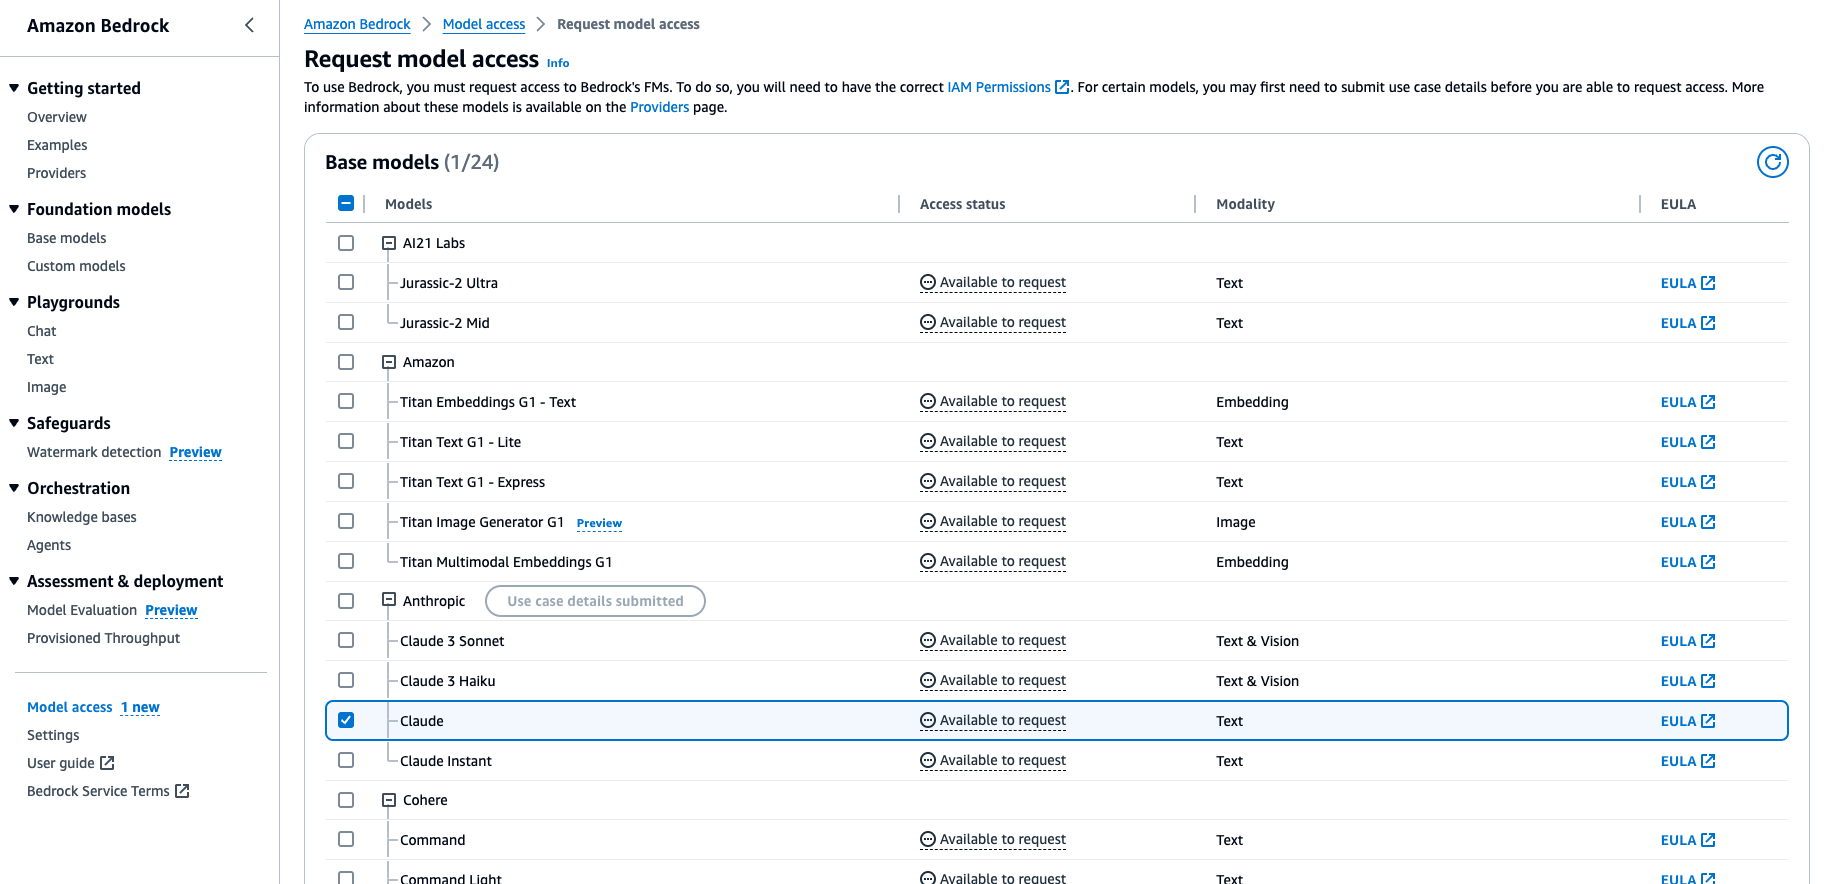The width and height of the screenshot is (1830, 884).
Task: Open EULA for Claude Instant
Action: click(x=1688, y=761)
